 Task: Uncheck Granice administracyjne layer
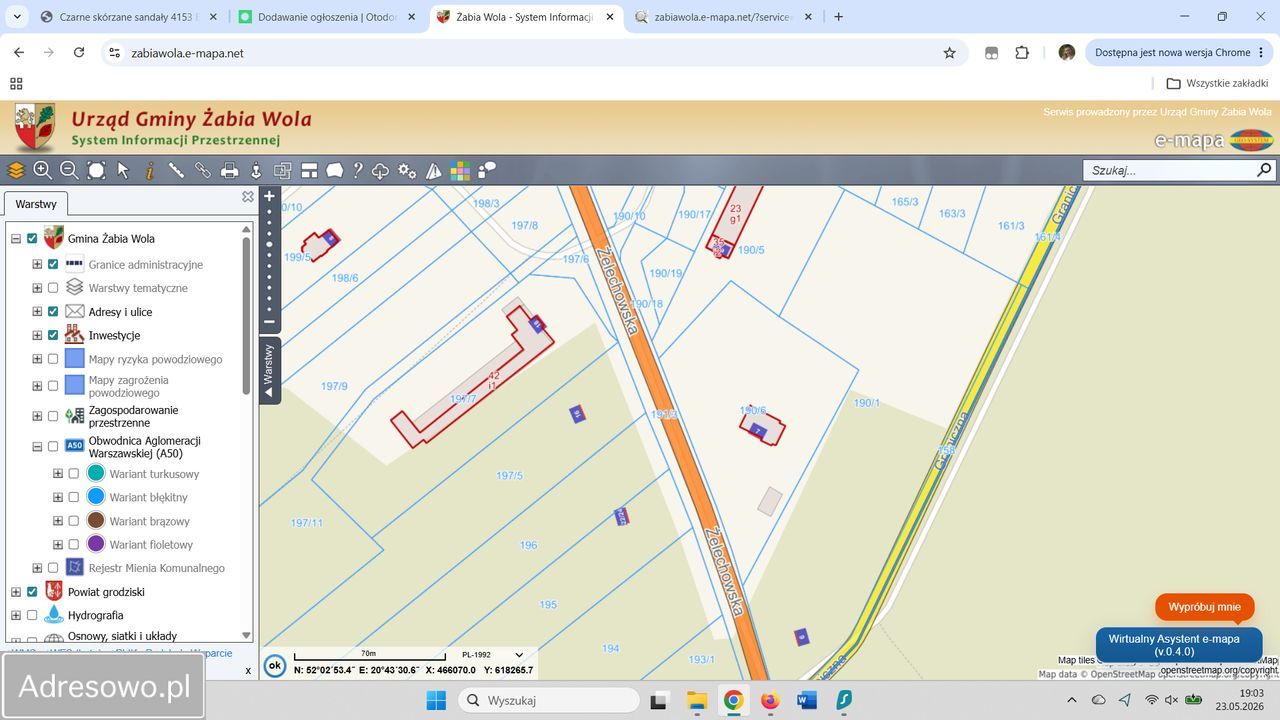[x=53, y=264]
